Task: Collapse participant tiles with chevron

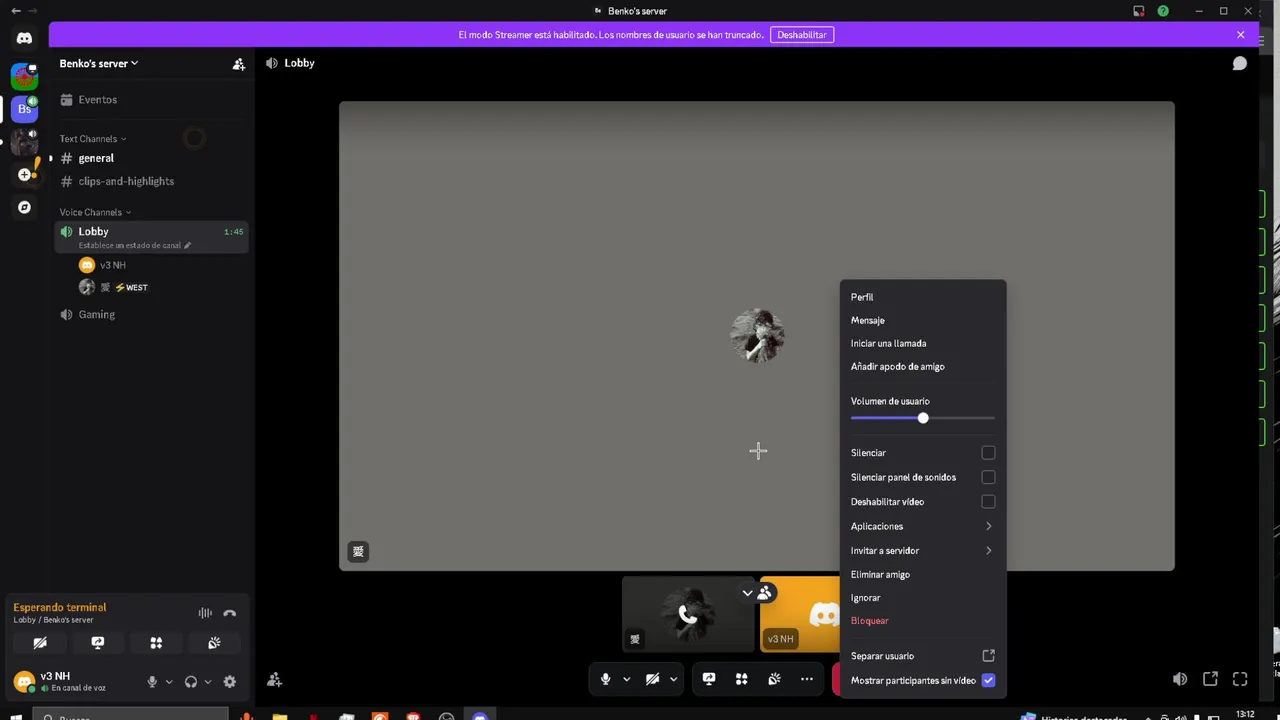Action: (x=747, y=593)
